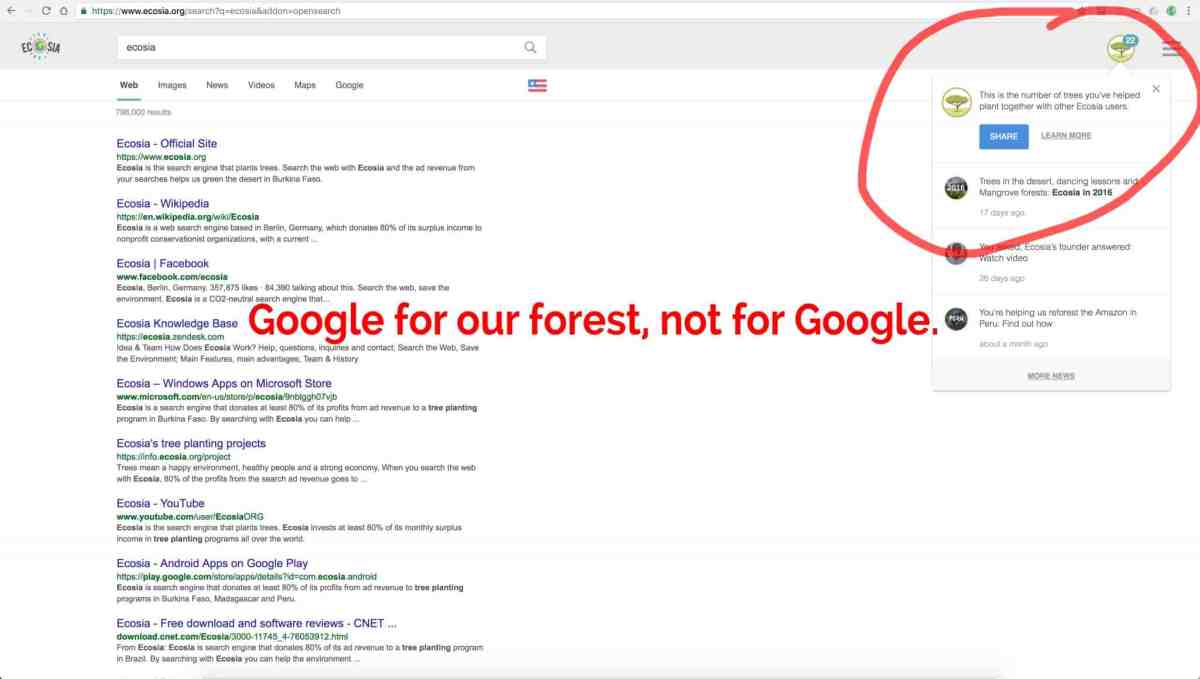The image size is (1200, 679).
Task: Open the CNET free download result
Action: point(257,624)
